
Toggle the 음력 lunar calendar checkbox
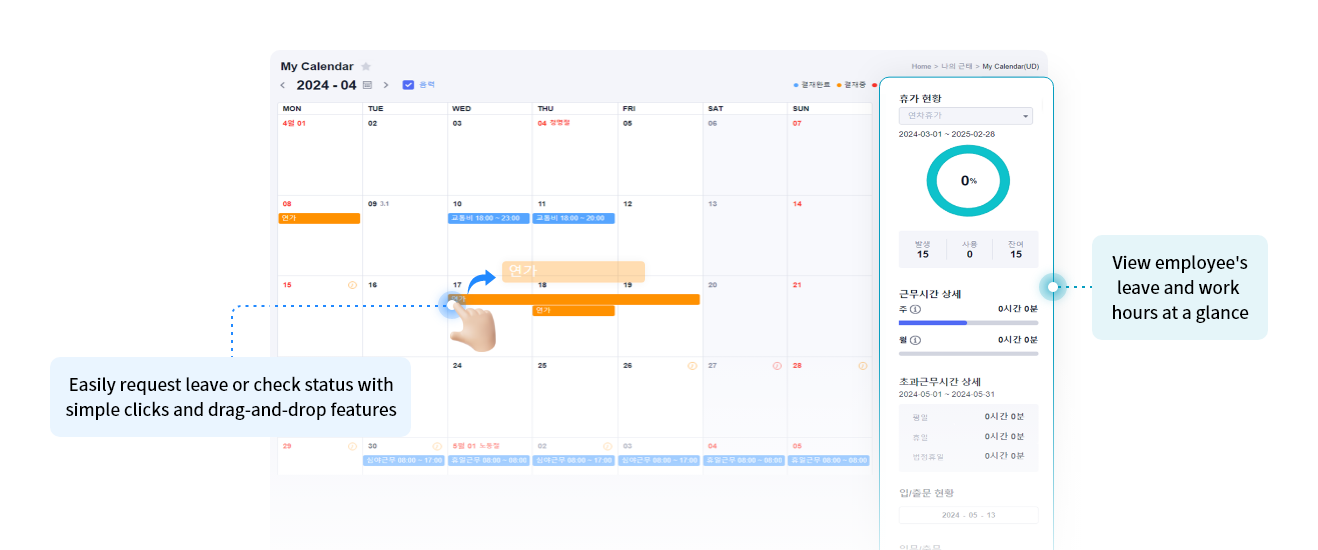(408, 85)
